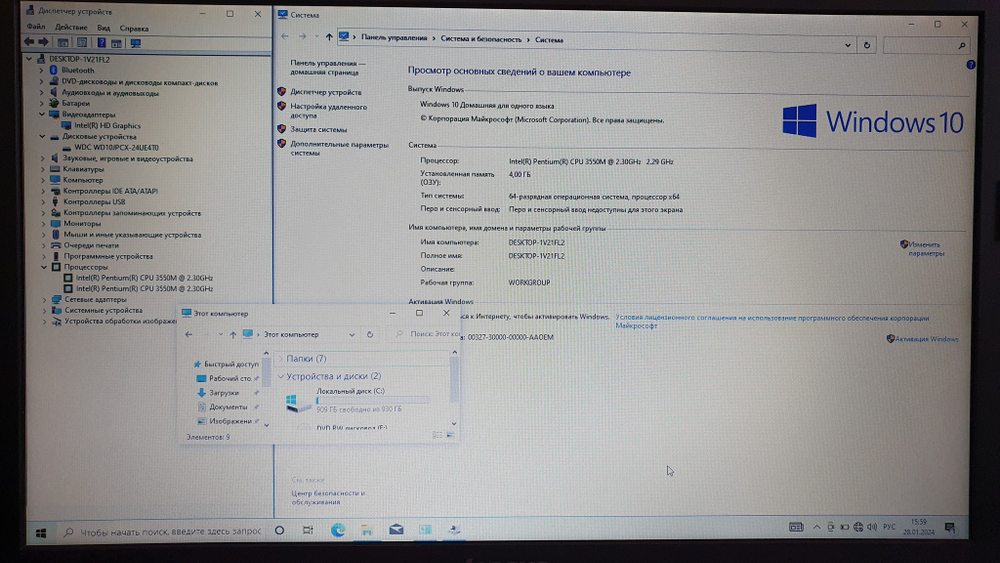
Task: Select Intel(R) HD Graphics device
Action: (107, 126)
